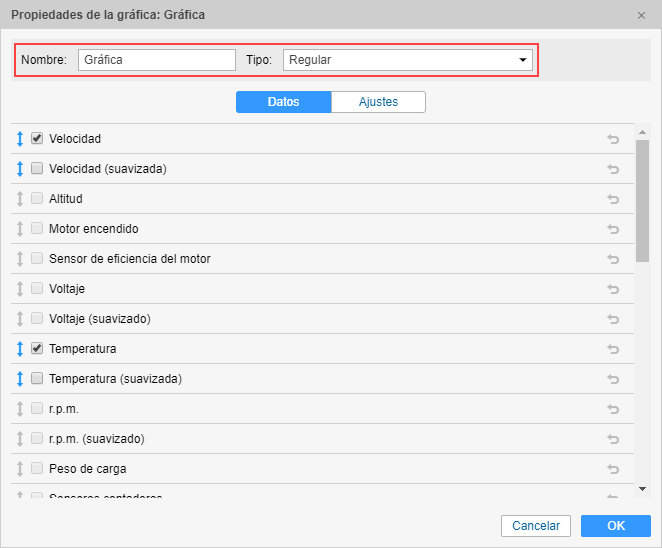
Task: Click the reorder arrows beside Motor encendido
Action: (x=19, y=229)
